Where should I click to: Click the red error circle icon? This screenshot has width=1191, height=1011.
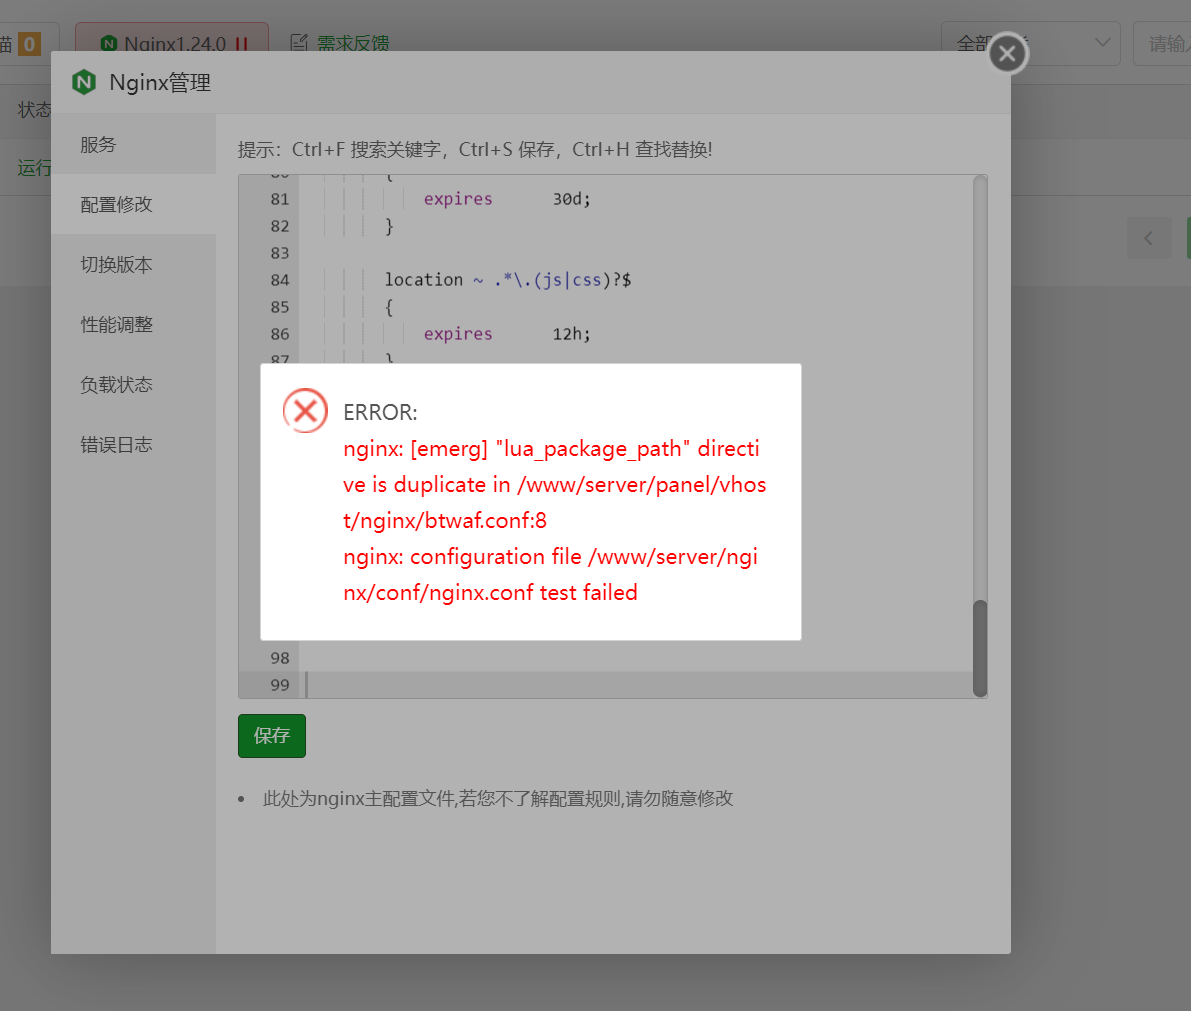click(x=305, y=411)
